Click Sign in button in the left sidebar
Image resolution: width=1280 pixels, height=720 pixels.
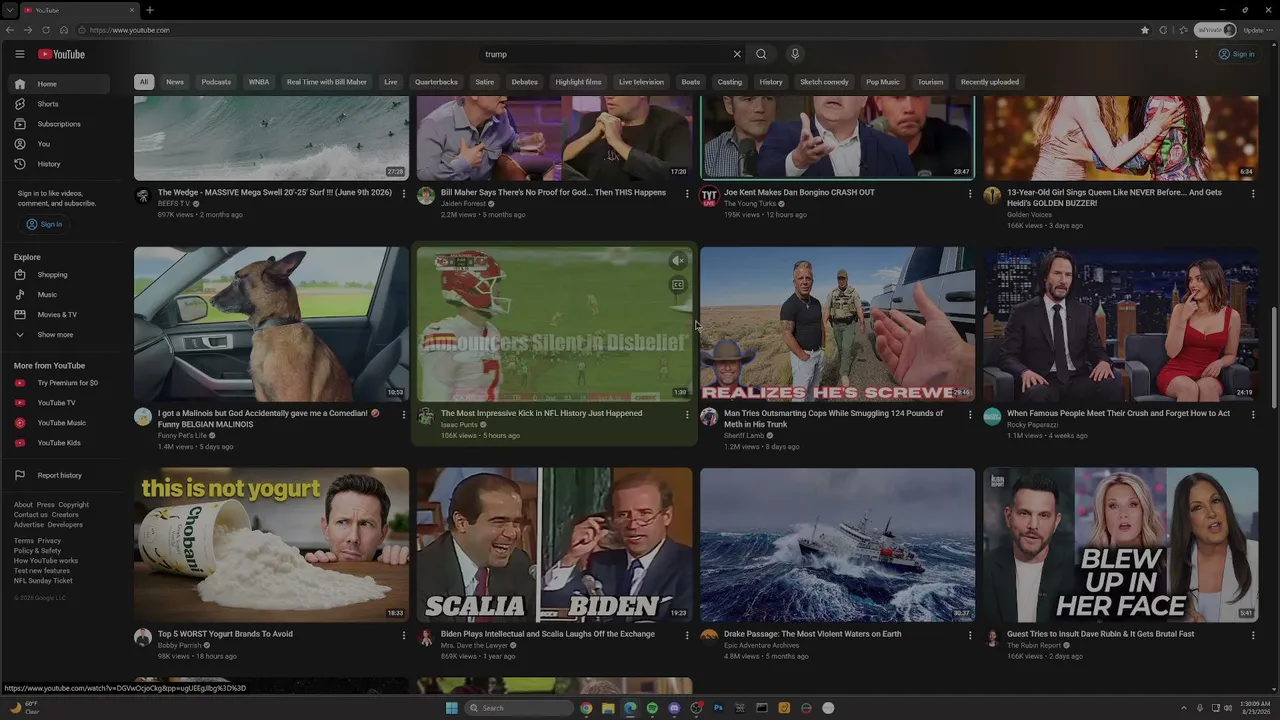point(44,224)
